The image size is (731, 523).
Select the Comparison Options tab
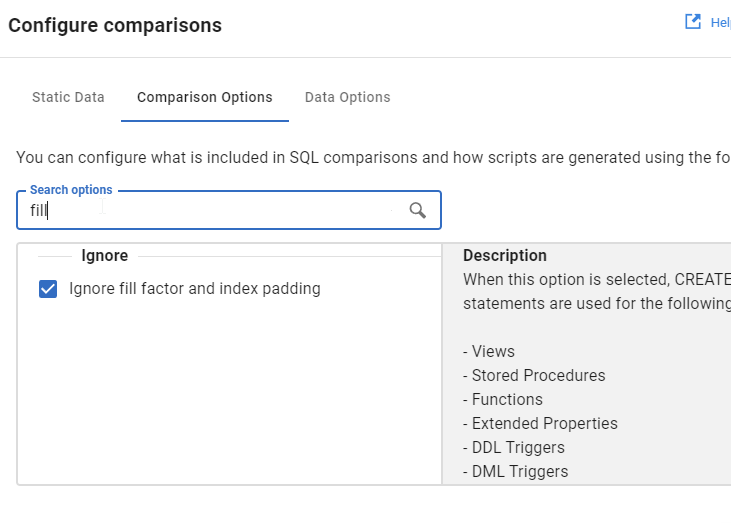point(205,97)
